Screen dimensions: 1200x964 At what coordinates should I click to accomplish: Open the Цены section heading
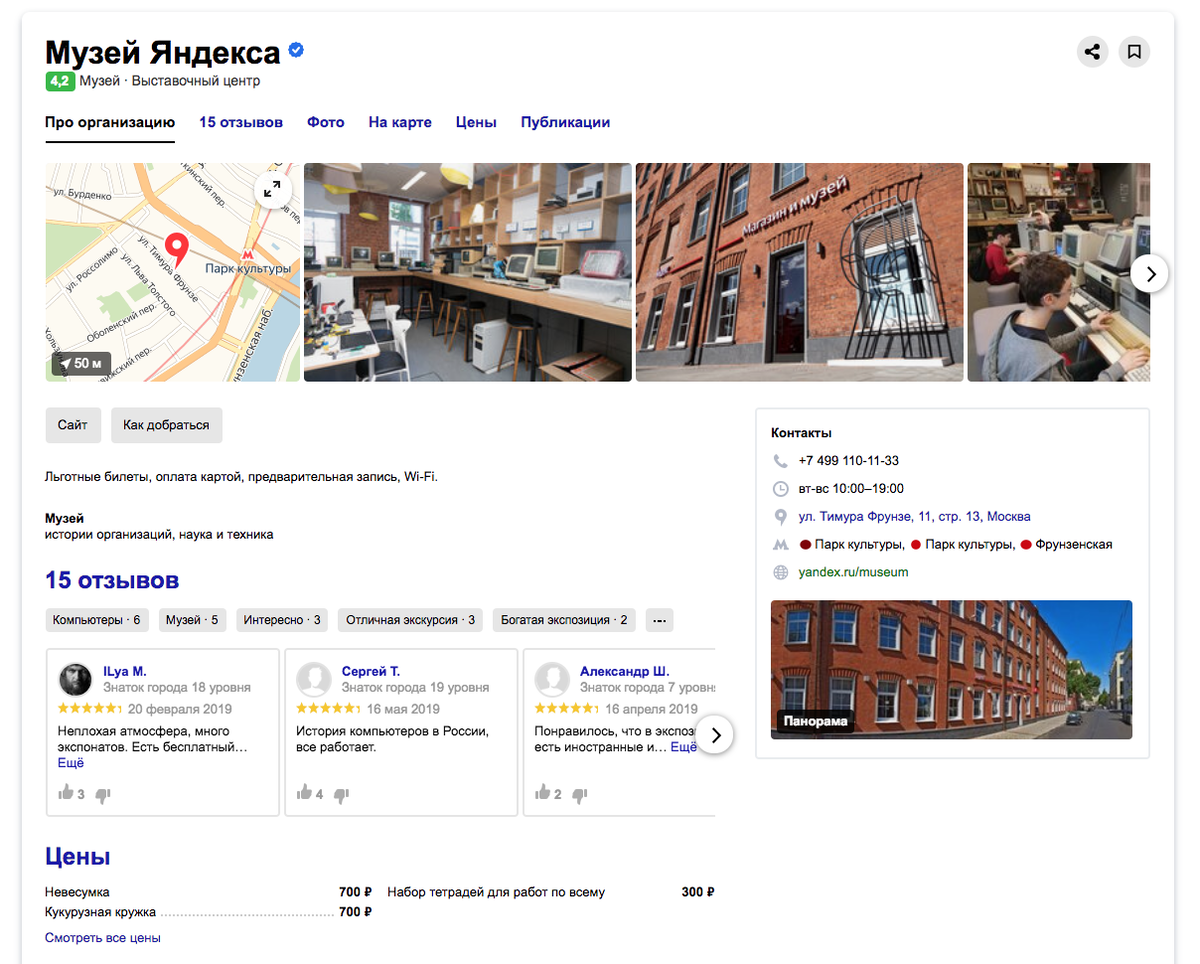[x=77, y=857]
